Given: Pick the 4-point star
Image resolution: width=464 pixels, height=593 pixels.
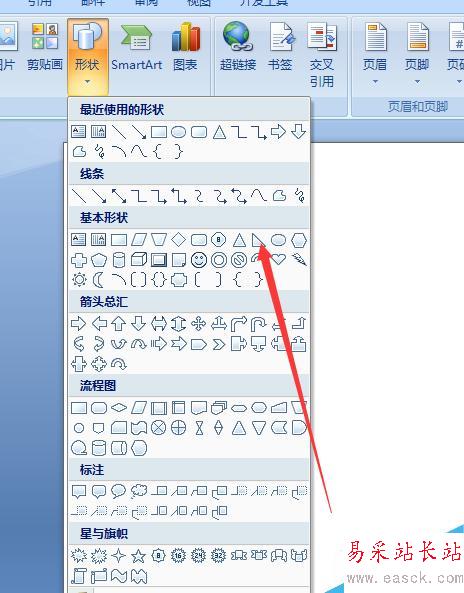Looking at the screenshot, I should 119,556.
